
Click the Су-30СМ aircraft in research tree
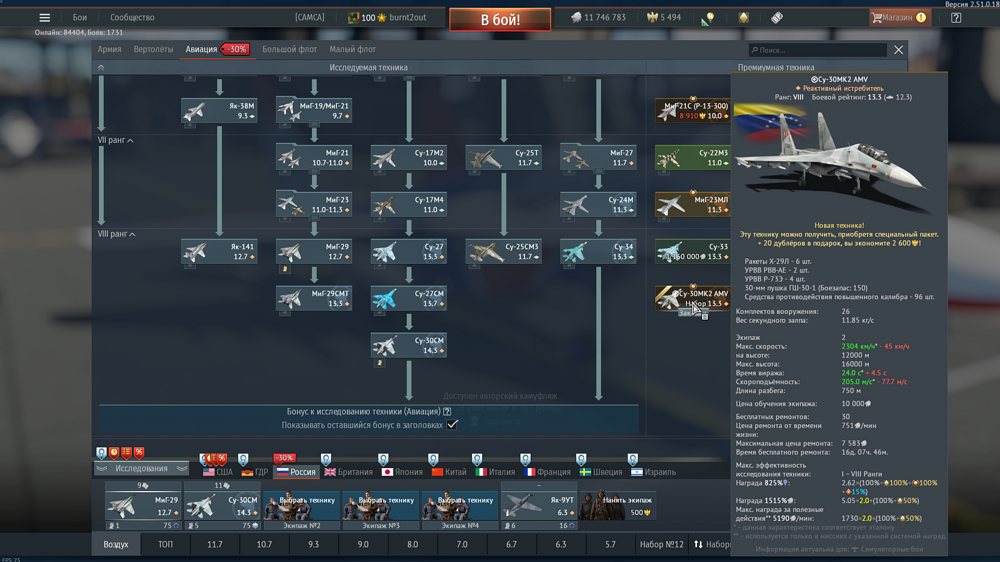[409, 346]
